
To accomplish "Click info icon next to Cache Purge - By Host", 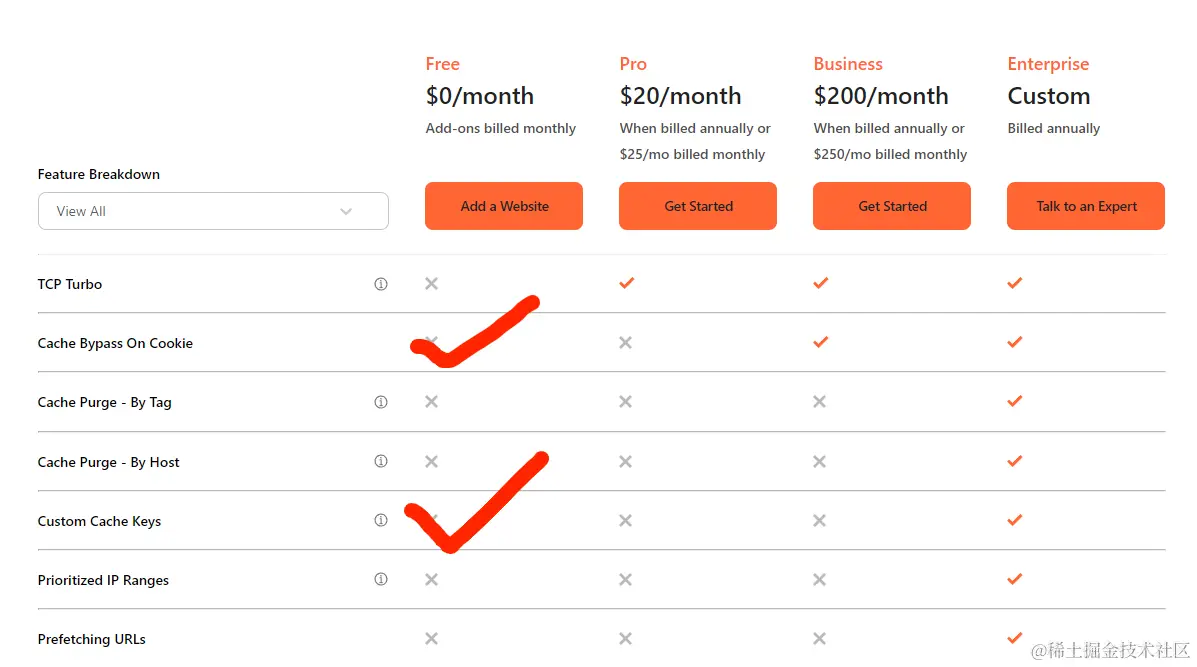I will 380,462.
